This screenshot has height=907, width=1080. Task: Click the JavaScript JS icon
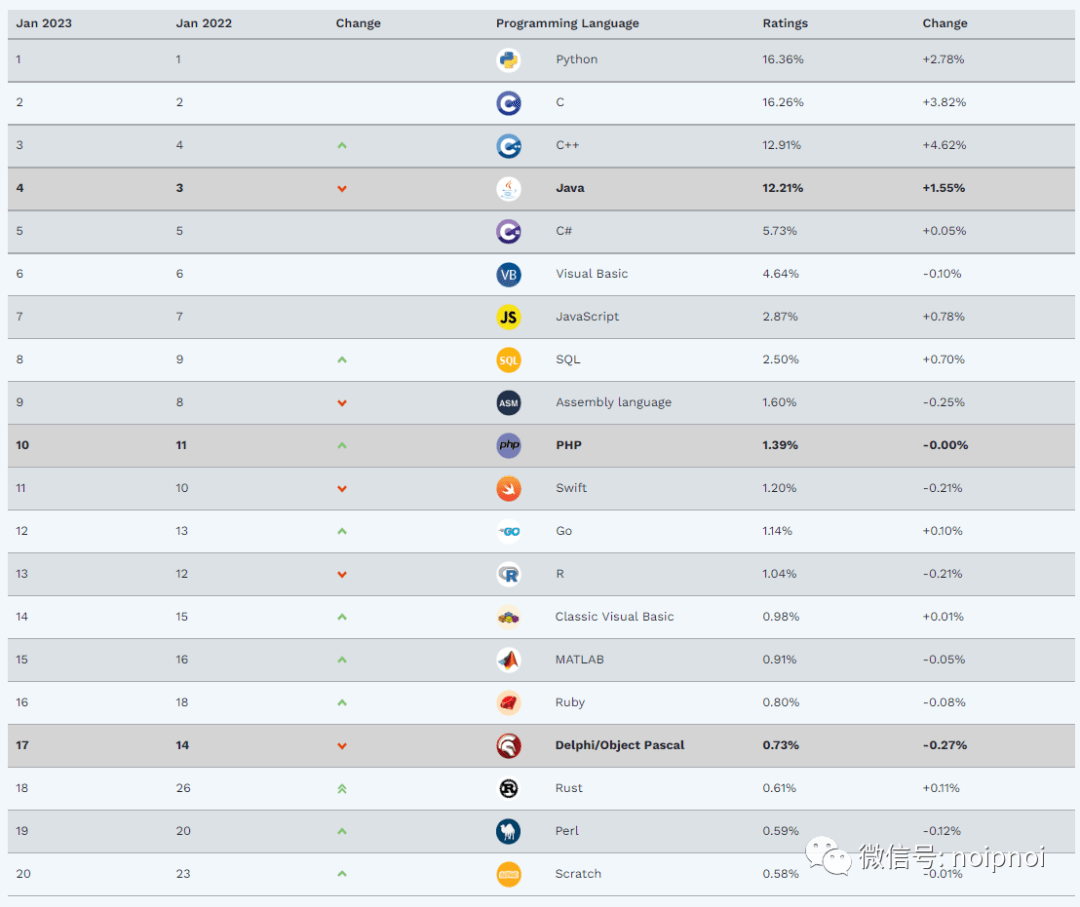pos(509,317)
